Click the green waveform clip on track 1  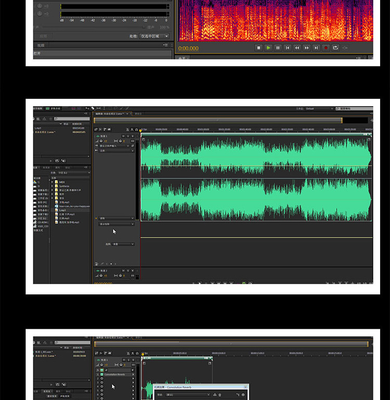(256, 177)
